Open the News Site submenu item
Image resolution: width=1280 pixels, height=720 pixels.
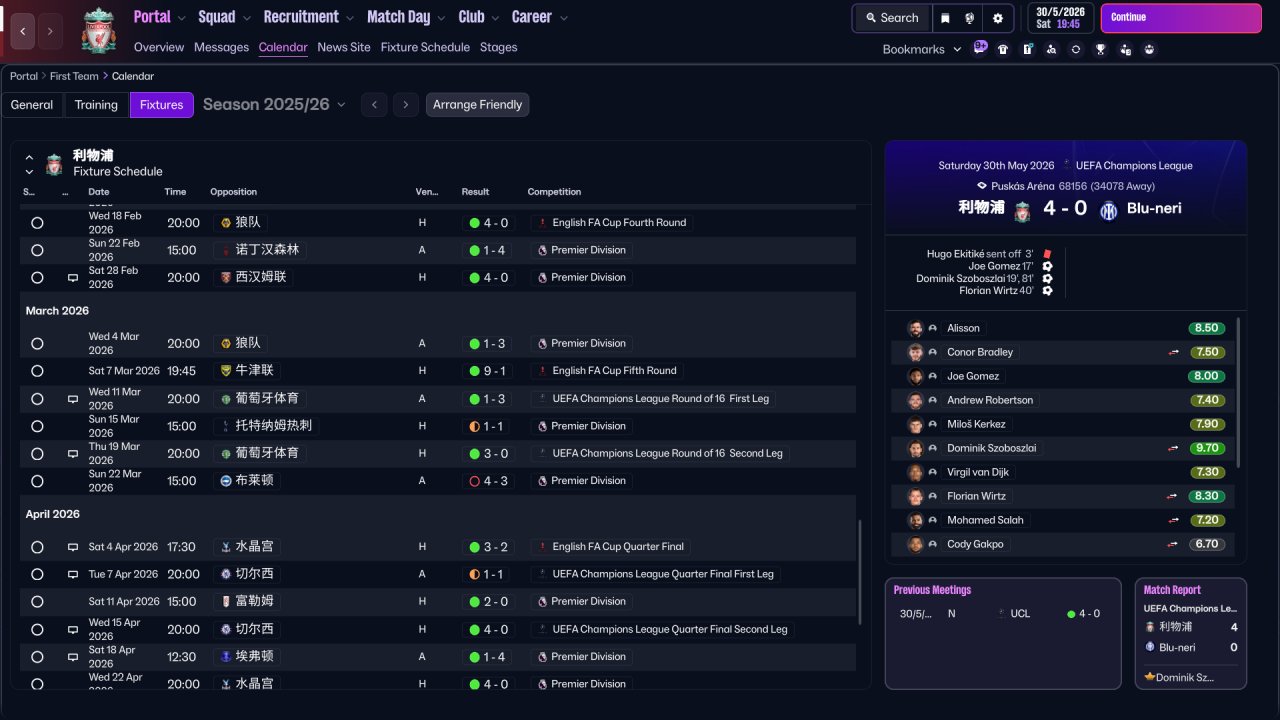344,47
